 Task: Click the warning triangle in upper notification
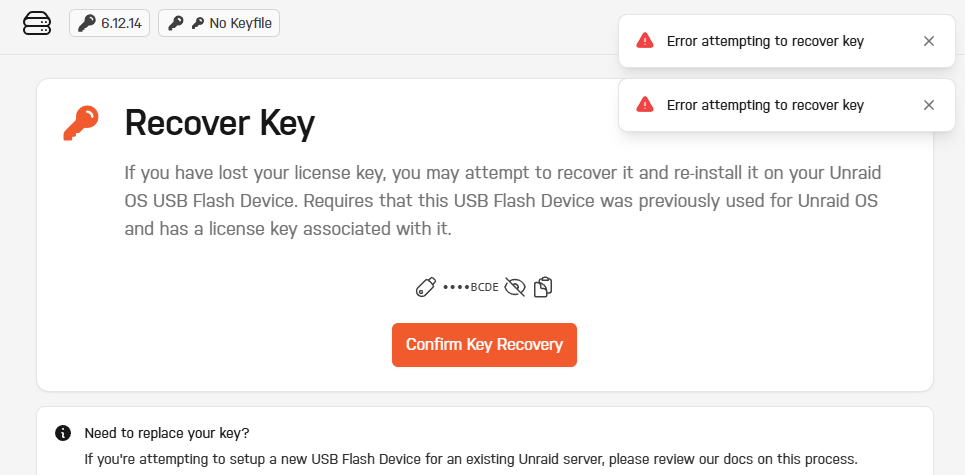coord(645,41)
